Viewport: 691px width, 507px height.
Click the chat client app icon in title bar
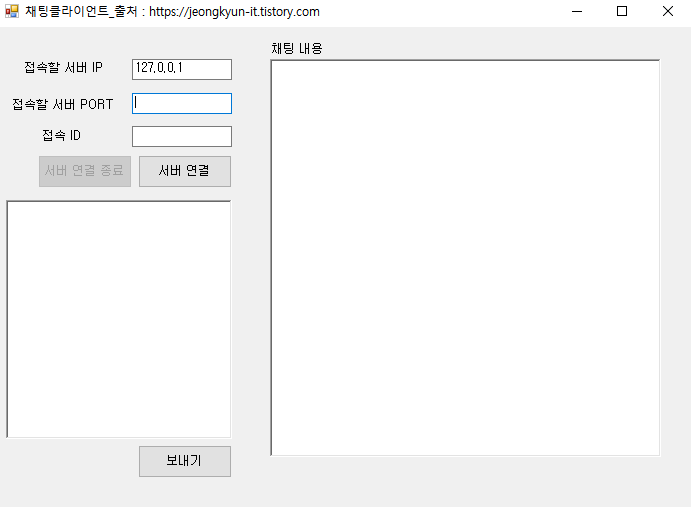click(12, 11)
